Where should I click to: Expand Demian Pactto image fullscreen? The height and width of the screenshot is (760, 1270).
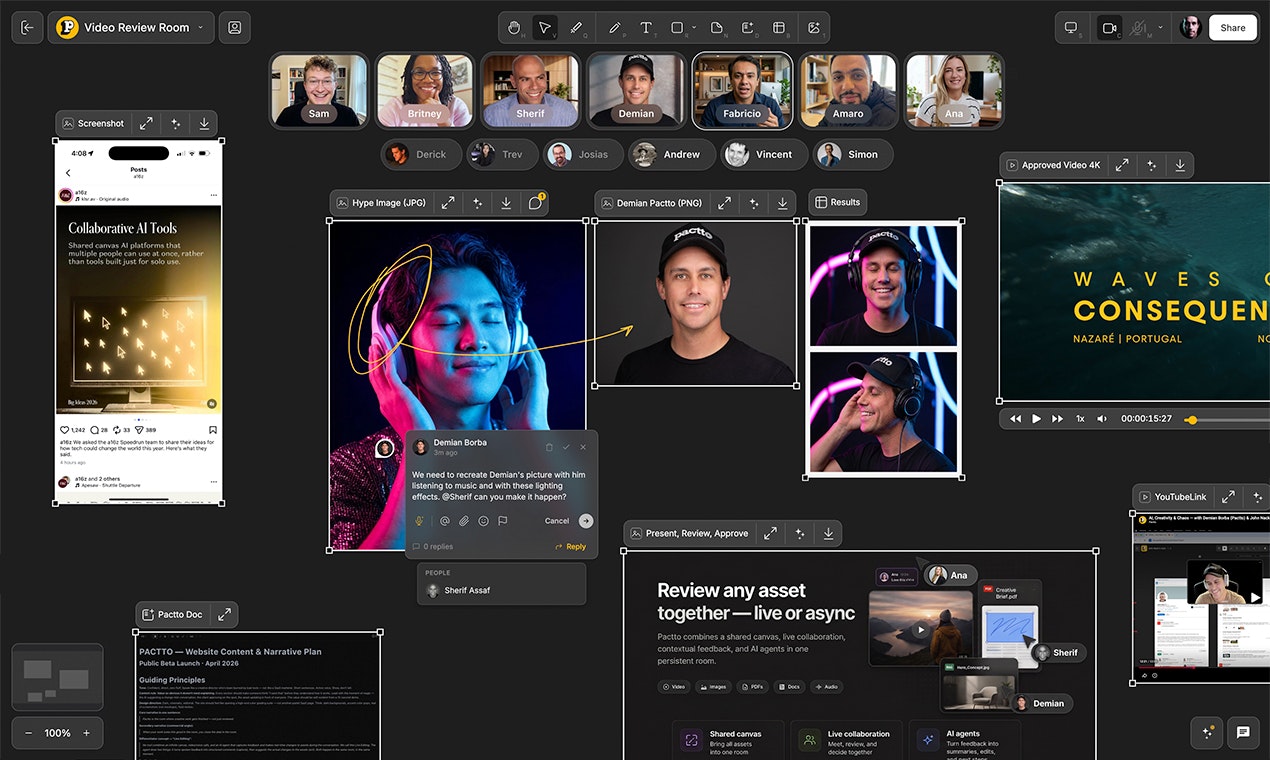click(724, 202)
